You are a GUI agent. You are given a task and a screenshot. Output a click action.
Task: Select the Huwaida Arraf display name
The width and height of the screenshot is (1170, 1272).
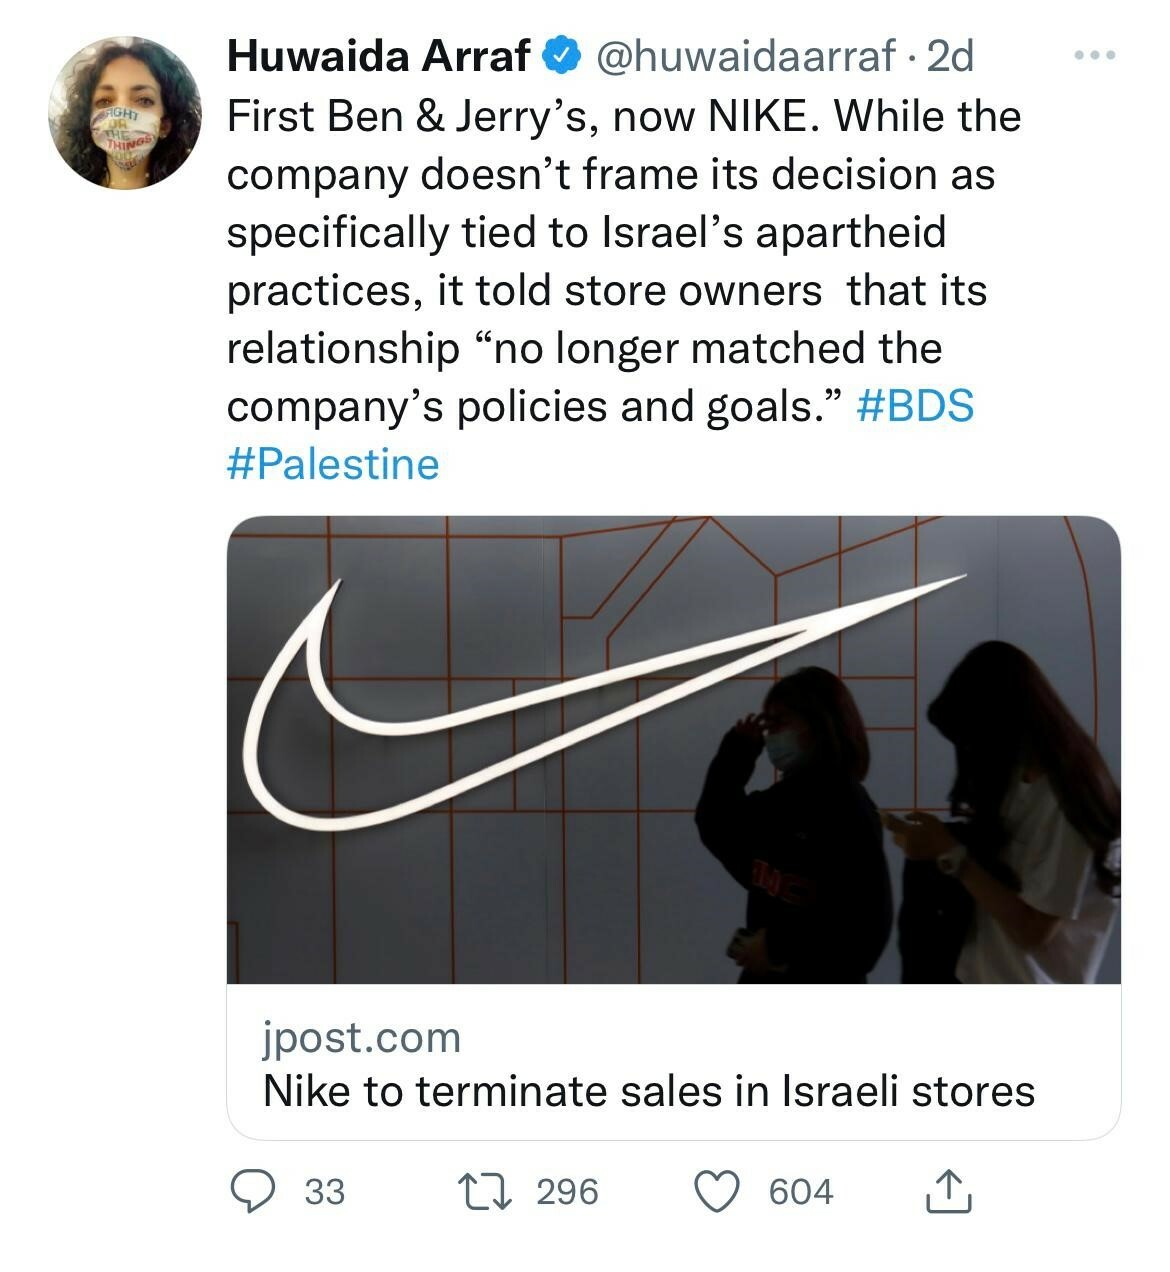[x=372, y=58]
